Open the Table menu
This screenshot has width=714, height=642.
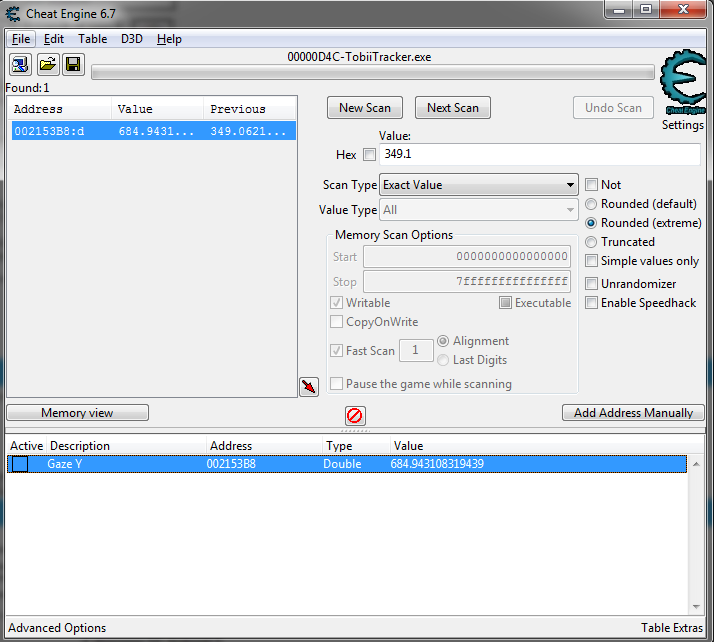[x=92, y=39]
